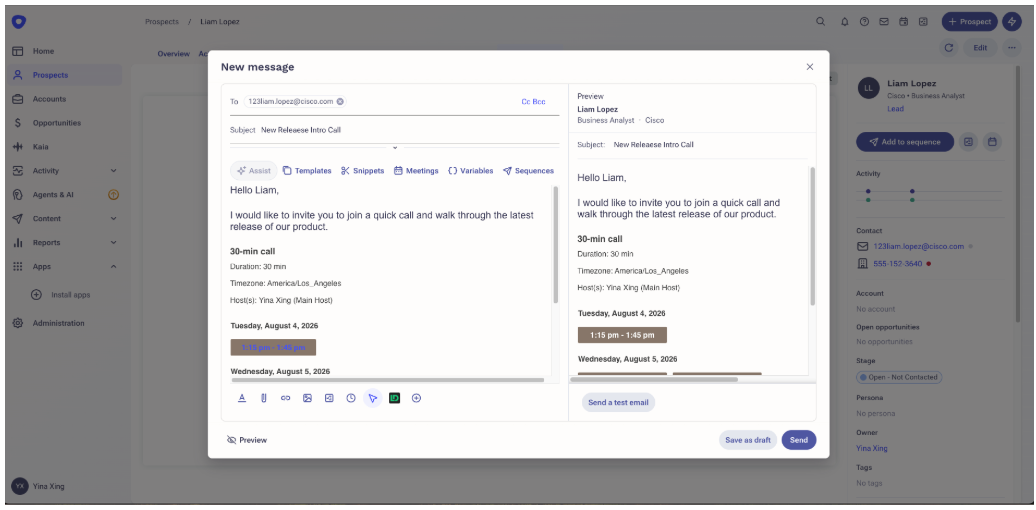Click the + Prospect button
This screenshot has width=1036, height=510.
coord(970,21)
